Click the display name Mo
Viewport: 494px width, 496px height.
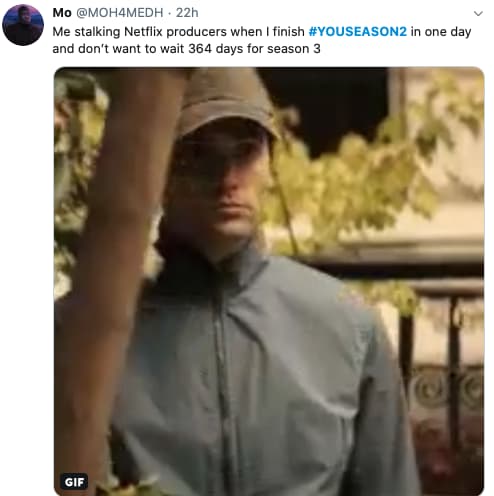62,13
